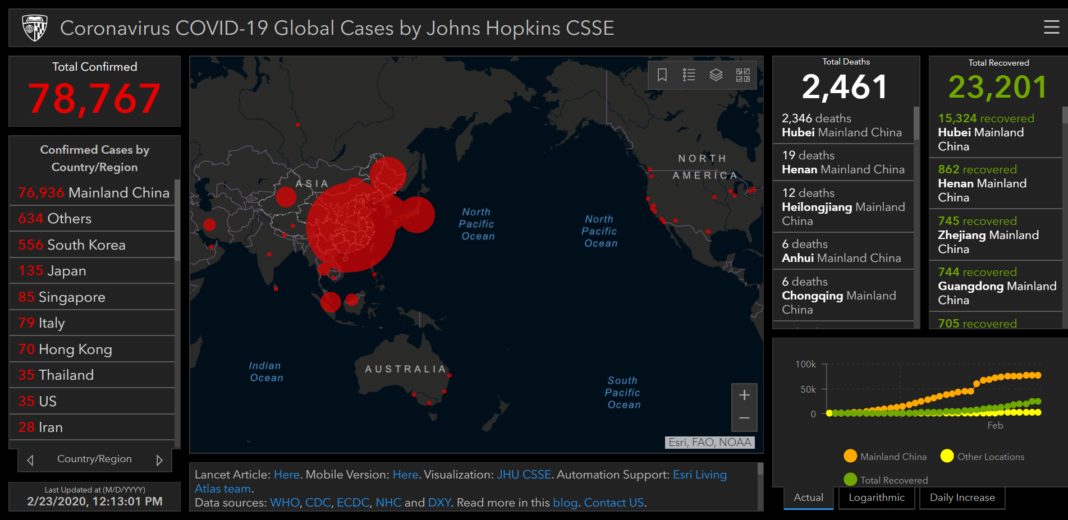Screen dimensions: 1068x520
Task: Open the JHU CSSE visualization link
Action: [x=524, y=474]
